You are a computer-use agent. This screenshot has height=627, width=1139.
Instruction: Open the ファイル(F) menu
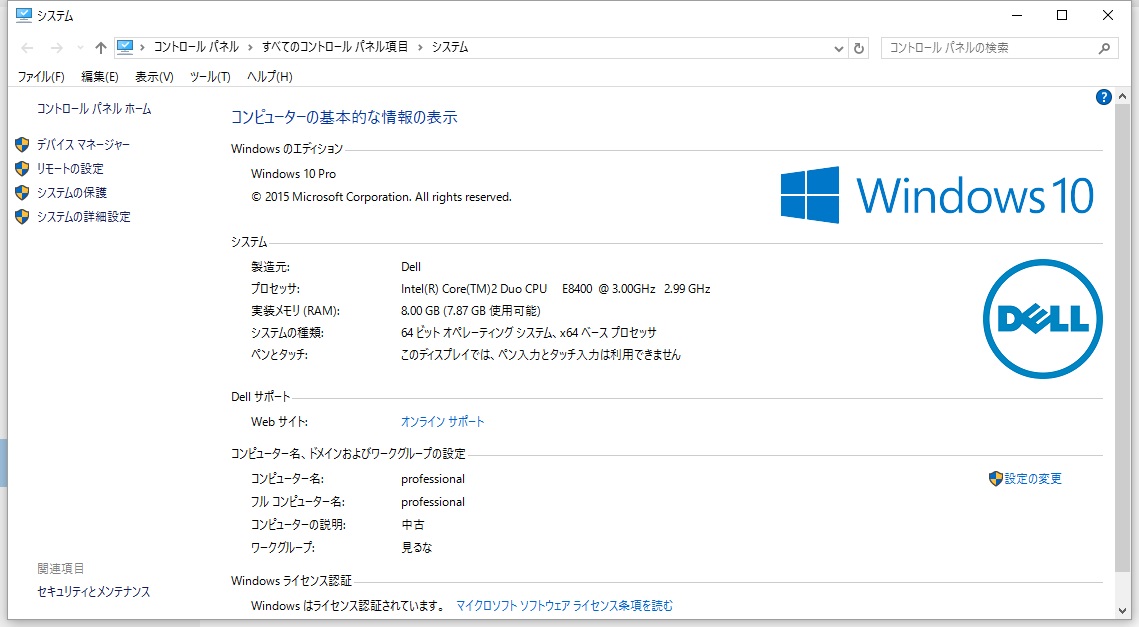pos(41,76)
